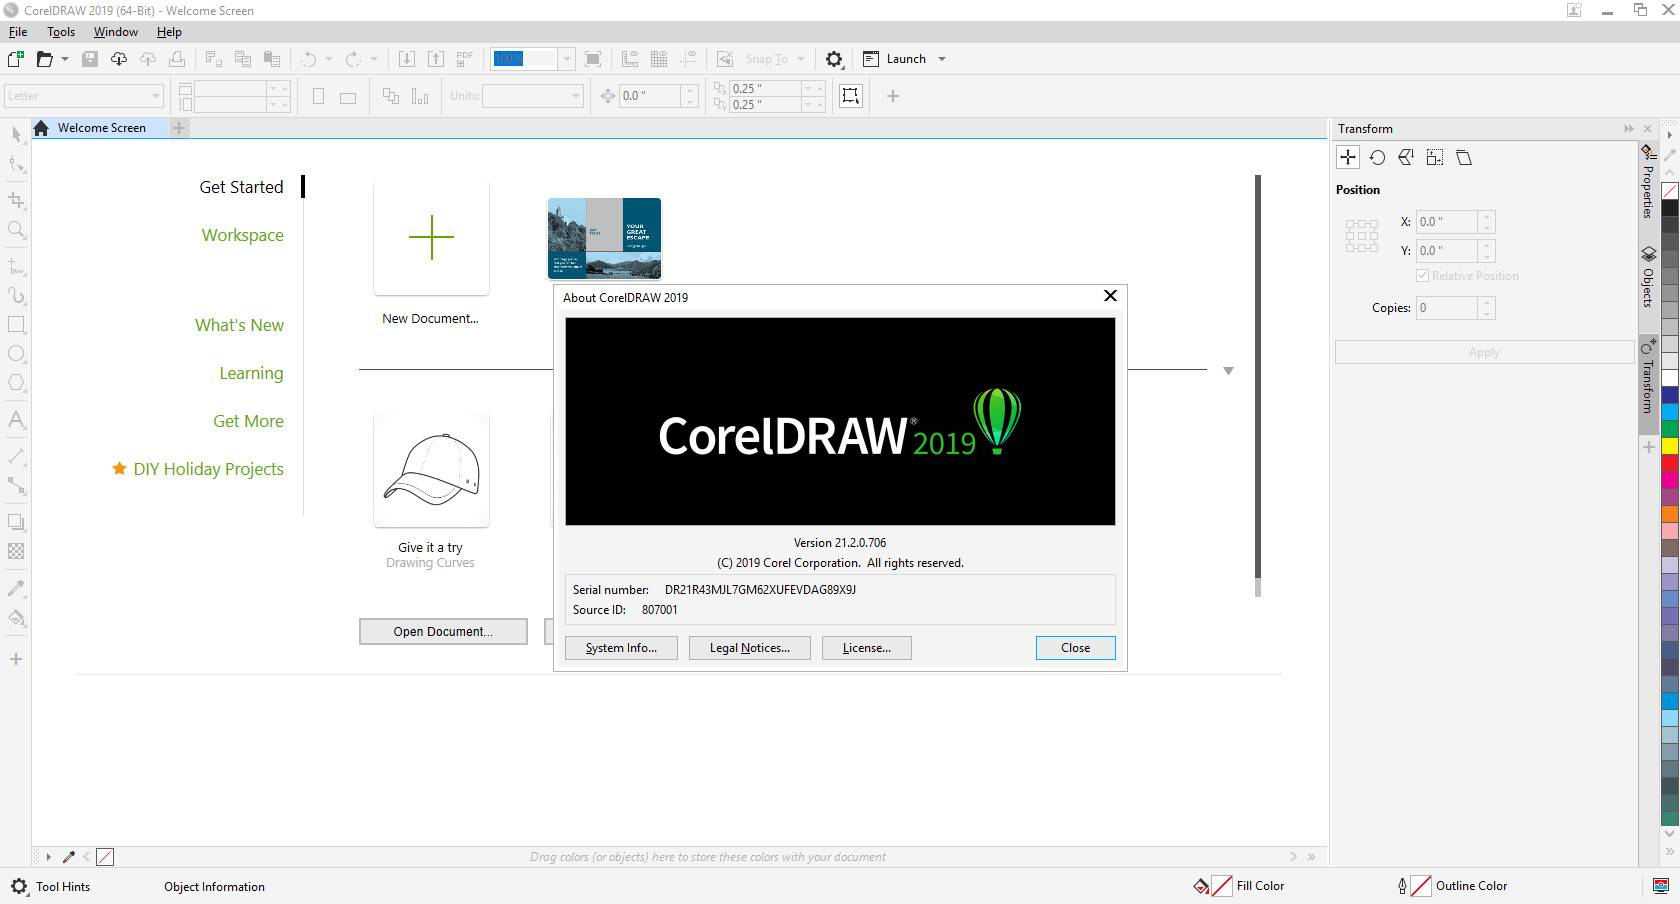Select the Zoom magnifier tool
Image resolution: width=1680 pixels, height=904 pixels.
(16, 230)
